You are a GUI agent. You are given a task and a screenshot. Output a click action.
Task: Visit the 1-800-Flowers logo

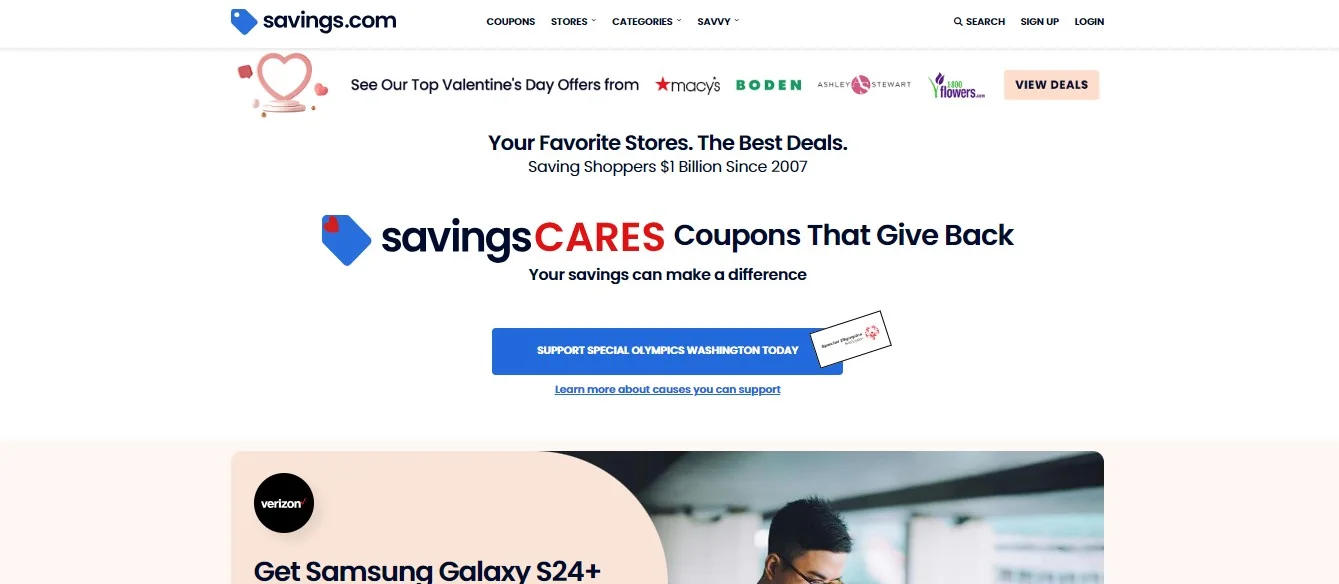tap(957, 85)
